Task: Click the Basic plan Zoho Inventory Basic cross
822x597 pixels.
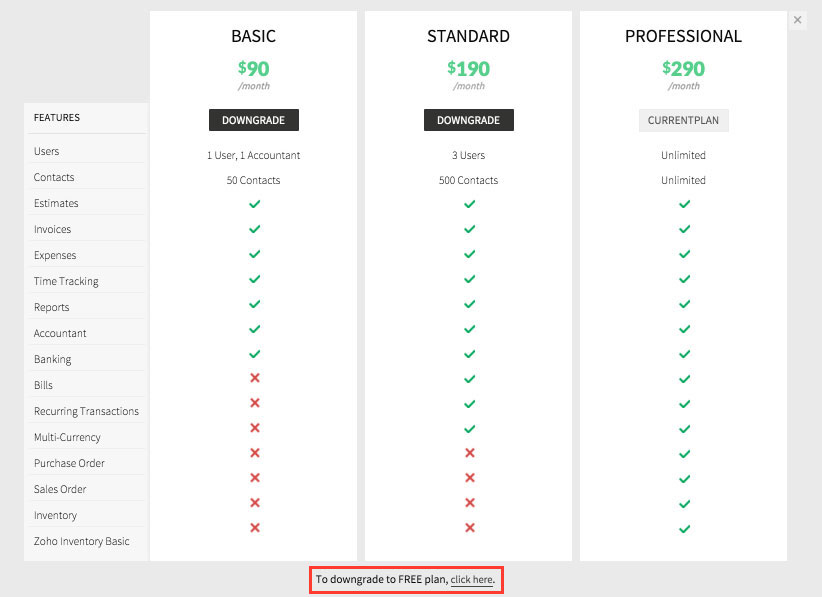Action: coord(255,528)
